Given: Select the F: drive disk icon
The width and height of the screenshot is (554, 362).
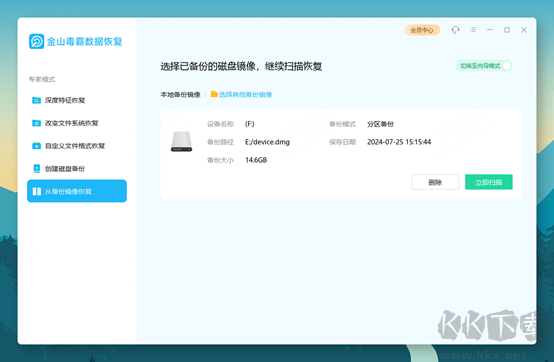Looking at the screenshot, I should pos(181,142).
